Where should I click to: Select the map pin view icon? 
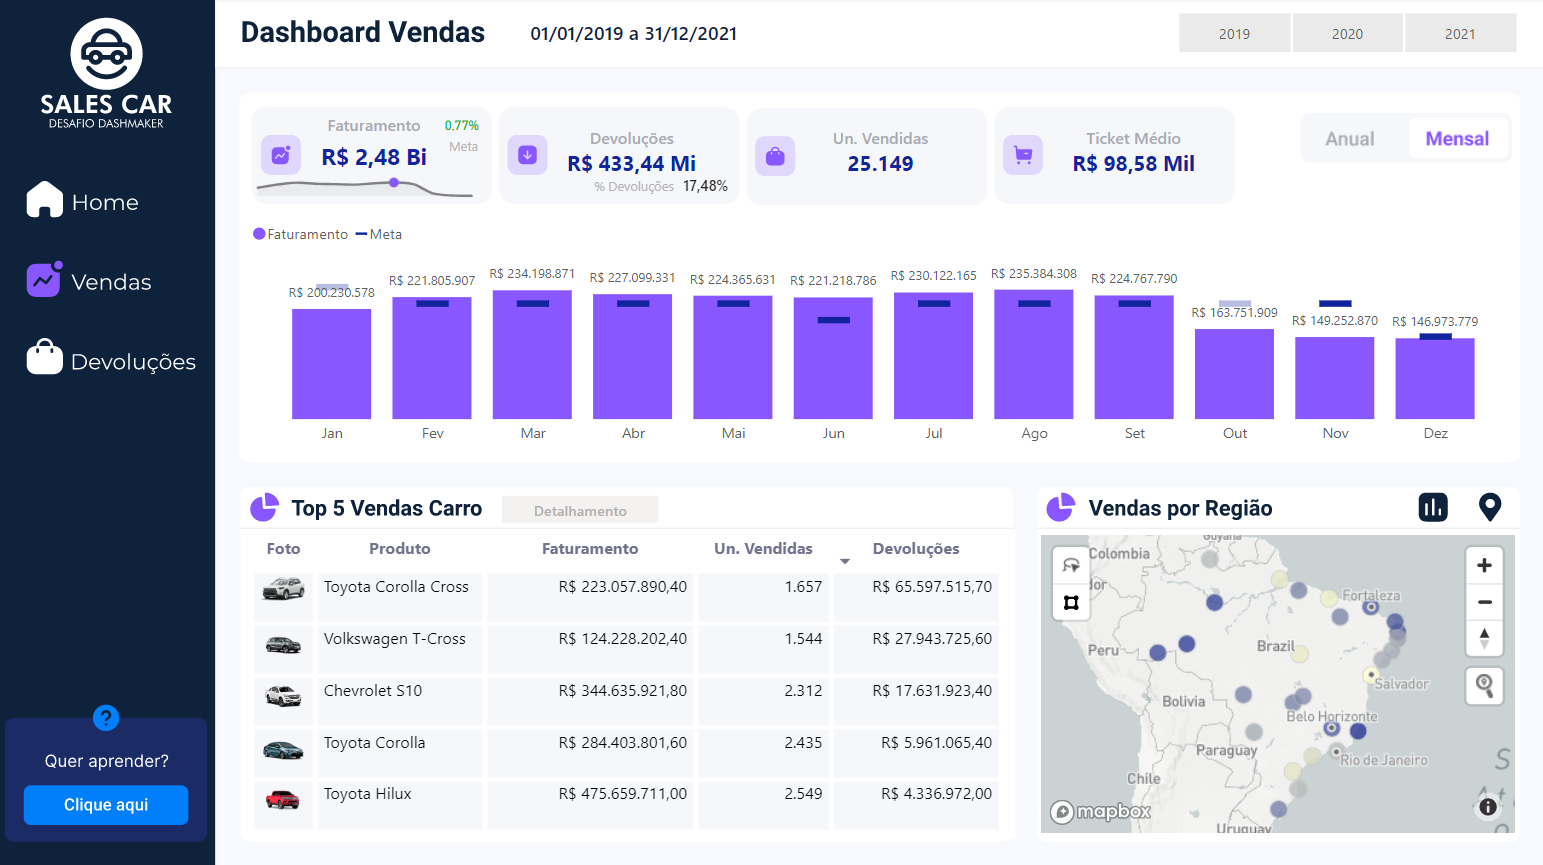[1490, 507]
